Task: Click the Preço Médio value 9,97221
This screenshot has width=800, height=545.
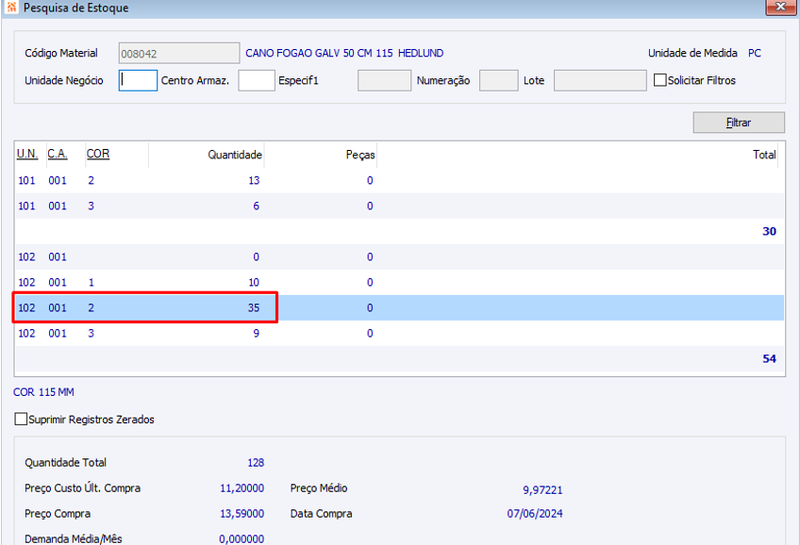Action: point(542,490)
